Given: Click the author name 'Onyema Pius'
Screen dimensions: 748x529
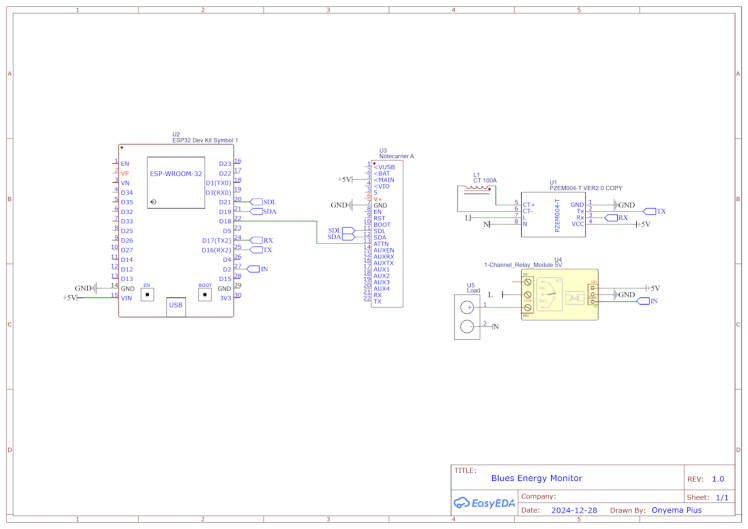Looking at the screenshot, I should coord(676,510).
